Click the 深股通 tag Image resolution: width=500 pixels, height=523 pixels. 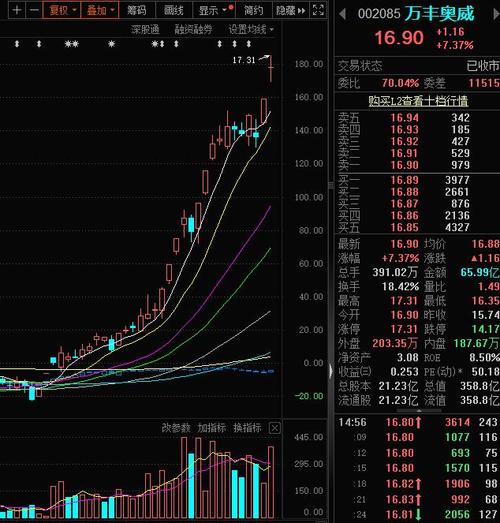(145, 30)
